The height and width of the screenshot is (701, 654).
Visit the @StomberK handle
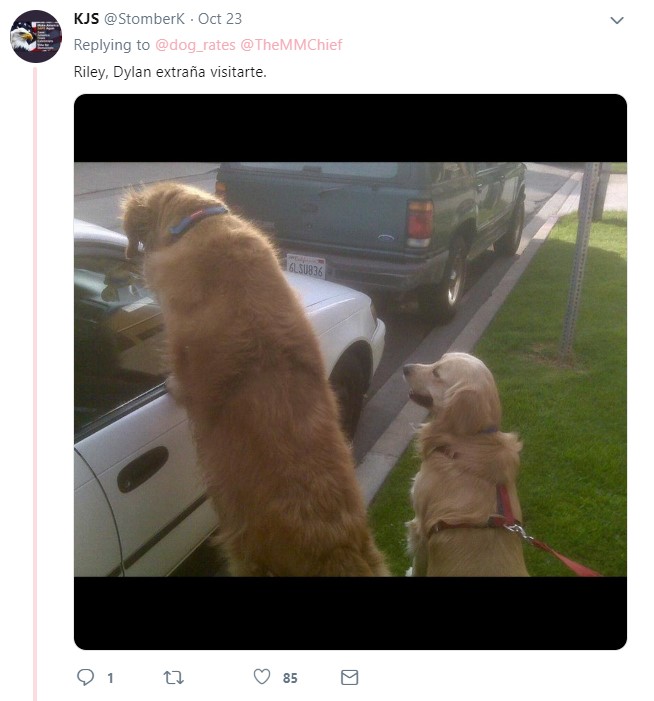[x=144, y=19]
